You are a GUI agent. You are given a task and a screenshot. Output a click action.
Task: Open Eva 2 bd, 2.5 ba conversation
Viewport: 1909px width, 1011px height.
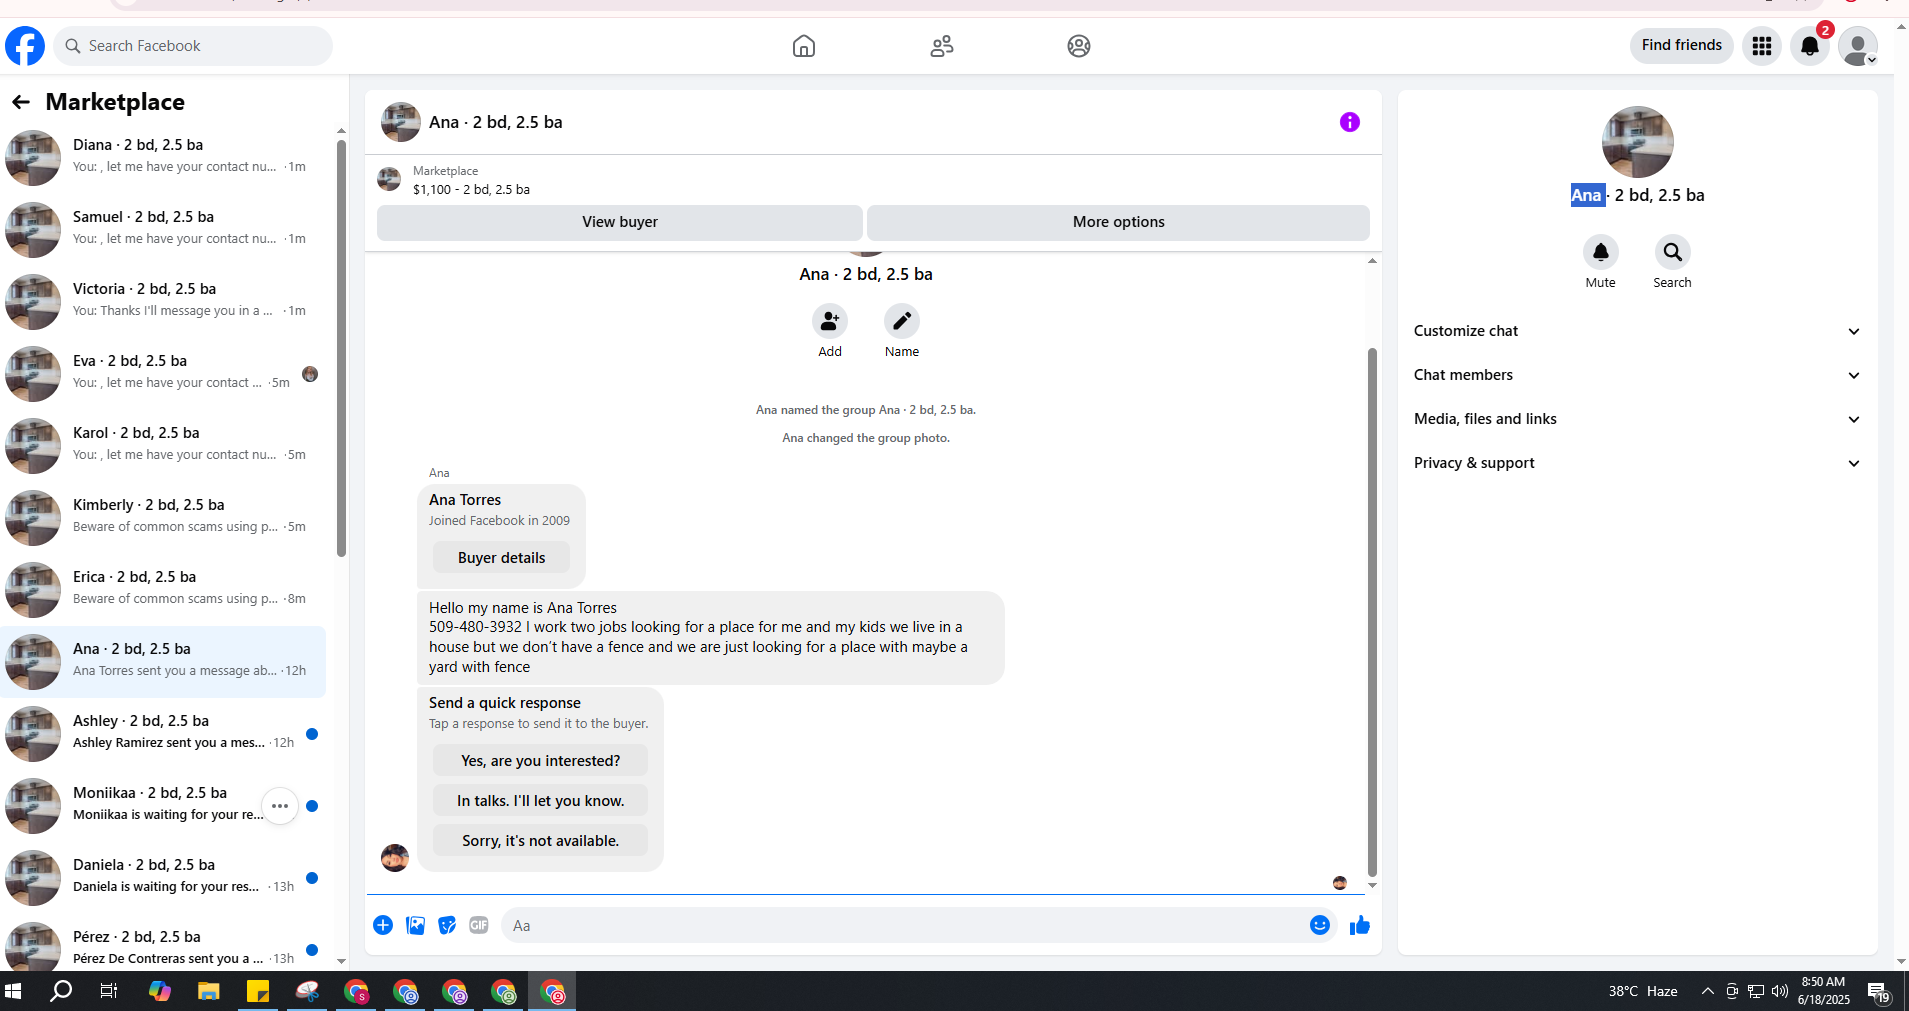tap(164, 373)
